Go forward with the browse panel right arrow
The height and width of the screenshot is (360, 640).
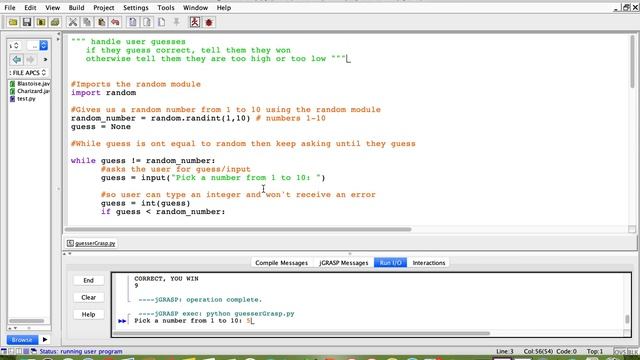[x=30, y=60]
